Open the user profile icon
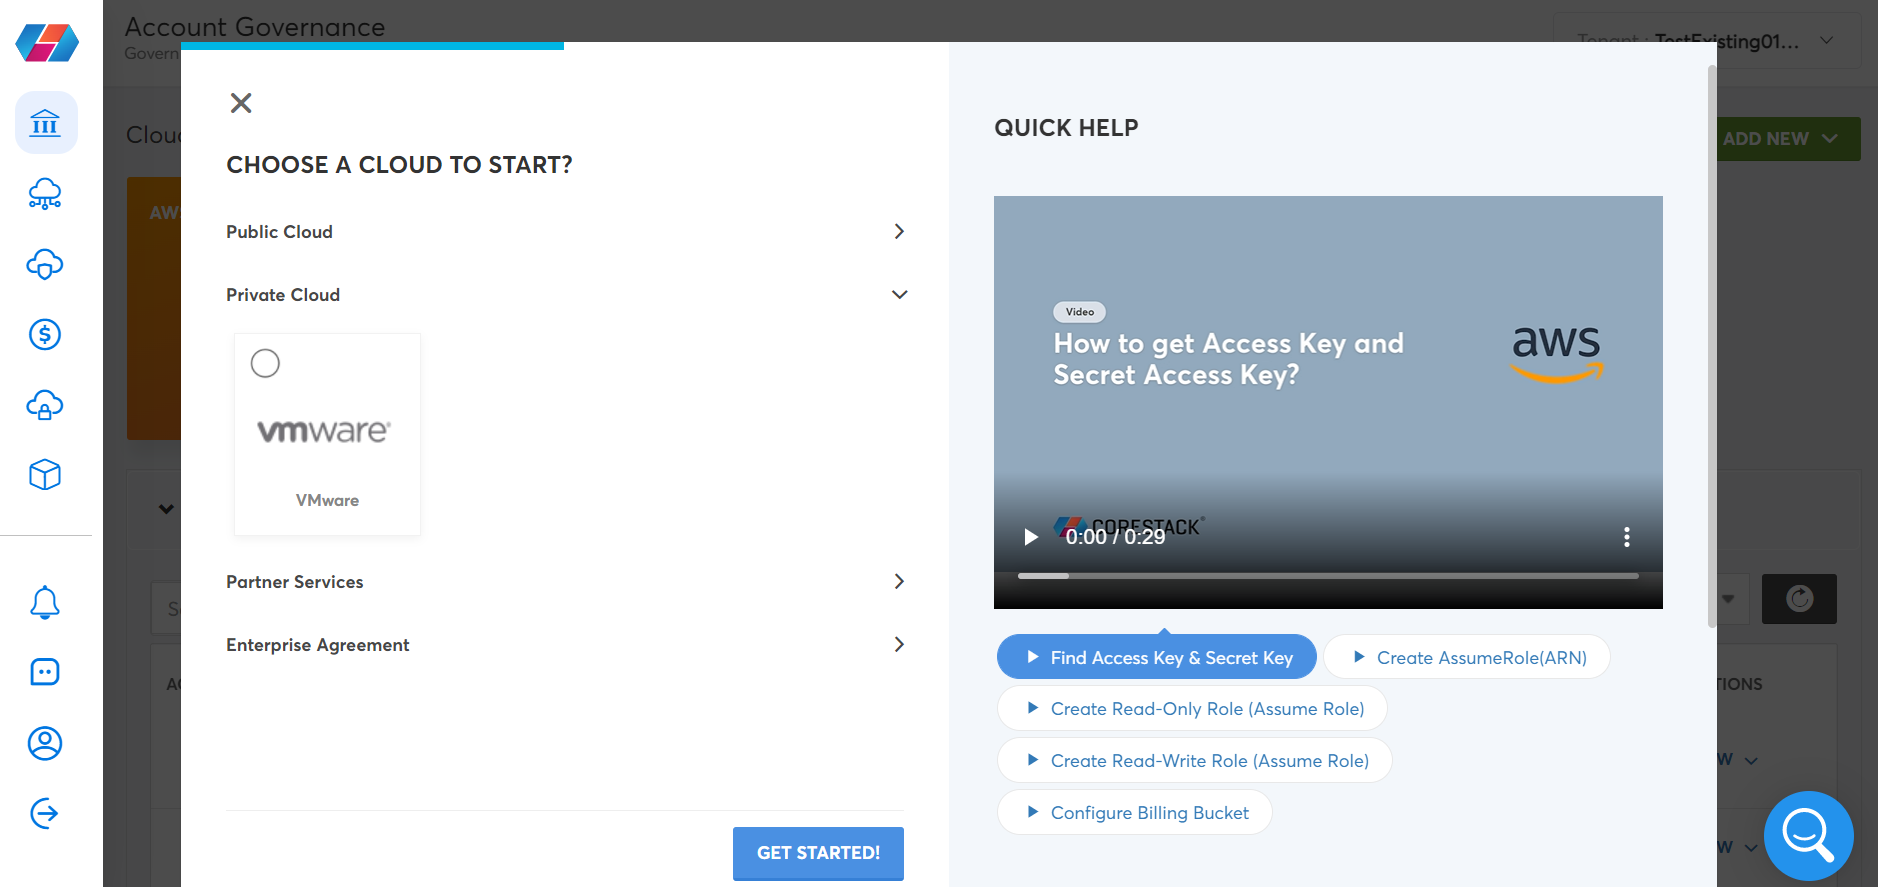The height and width of the screenshot is (887, 1878). click(45, 743)
